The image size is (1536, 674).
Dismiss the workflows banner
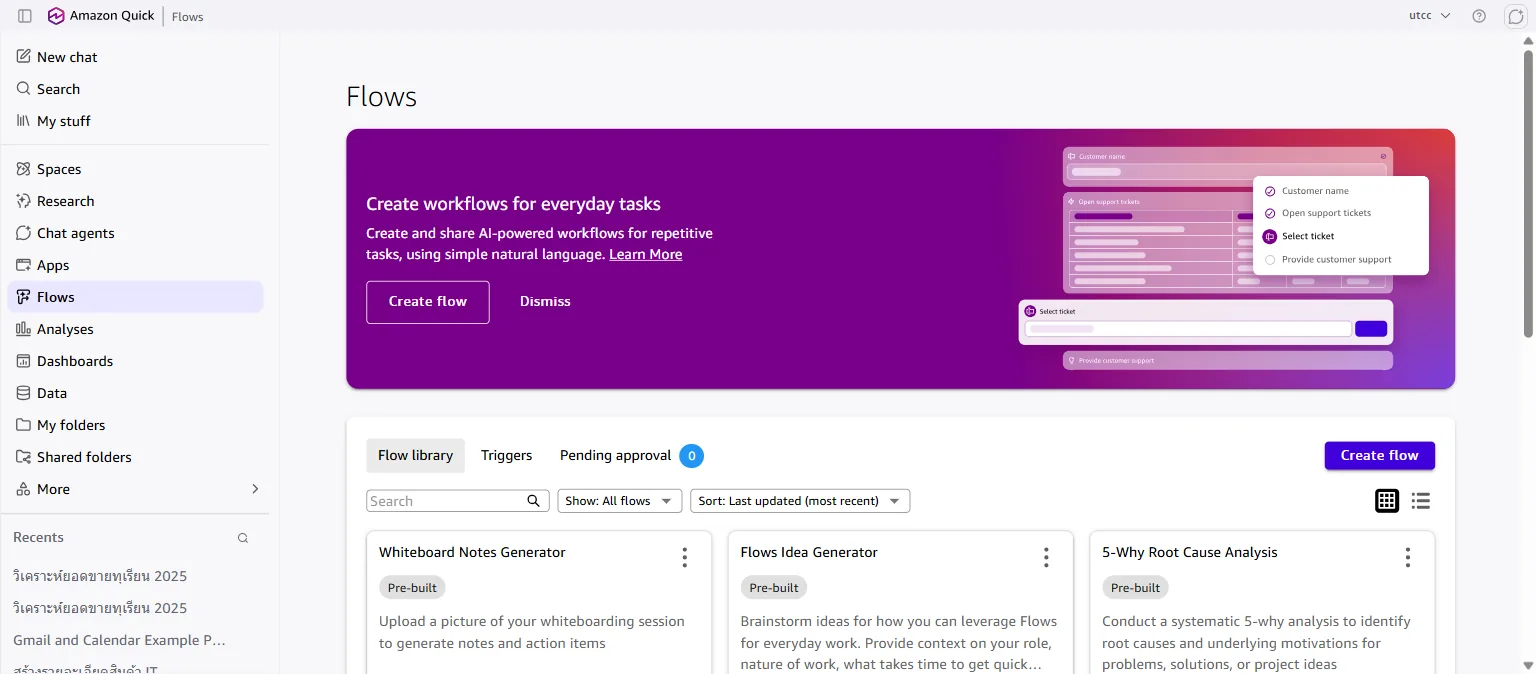tap(545, 302)
